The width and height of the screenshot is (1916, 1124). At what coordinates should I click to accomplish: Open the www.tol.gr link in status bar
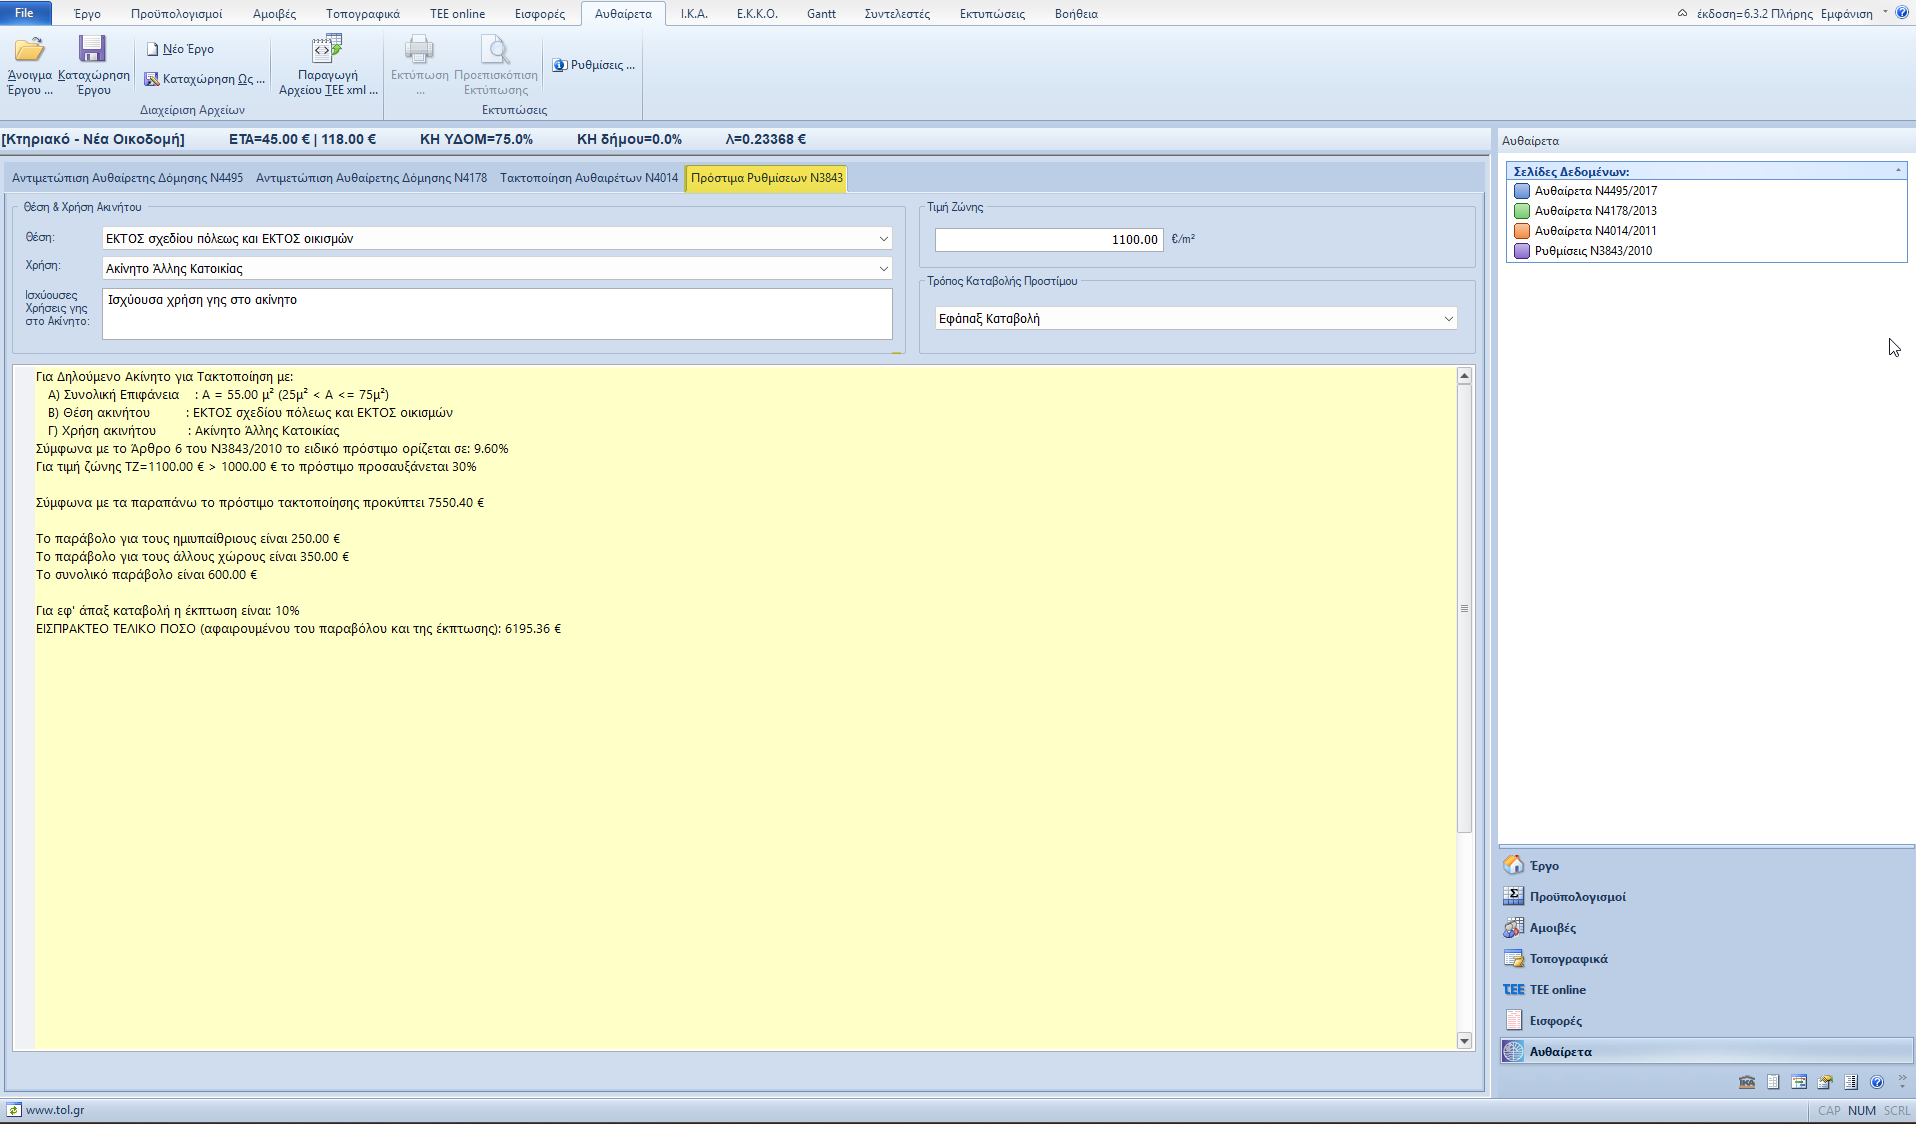click(x=54, y=1110)
